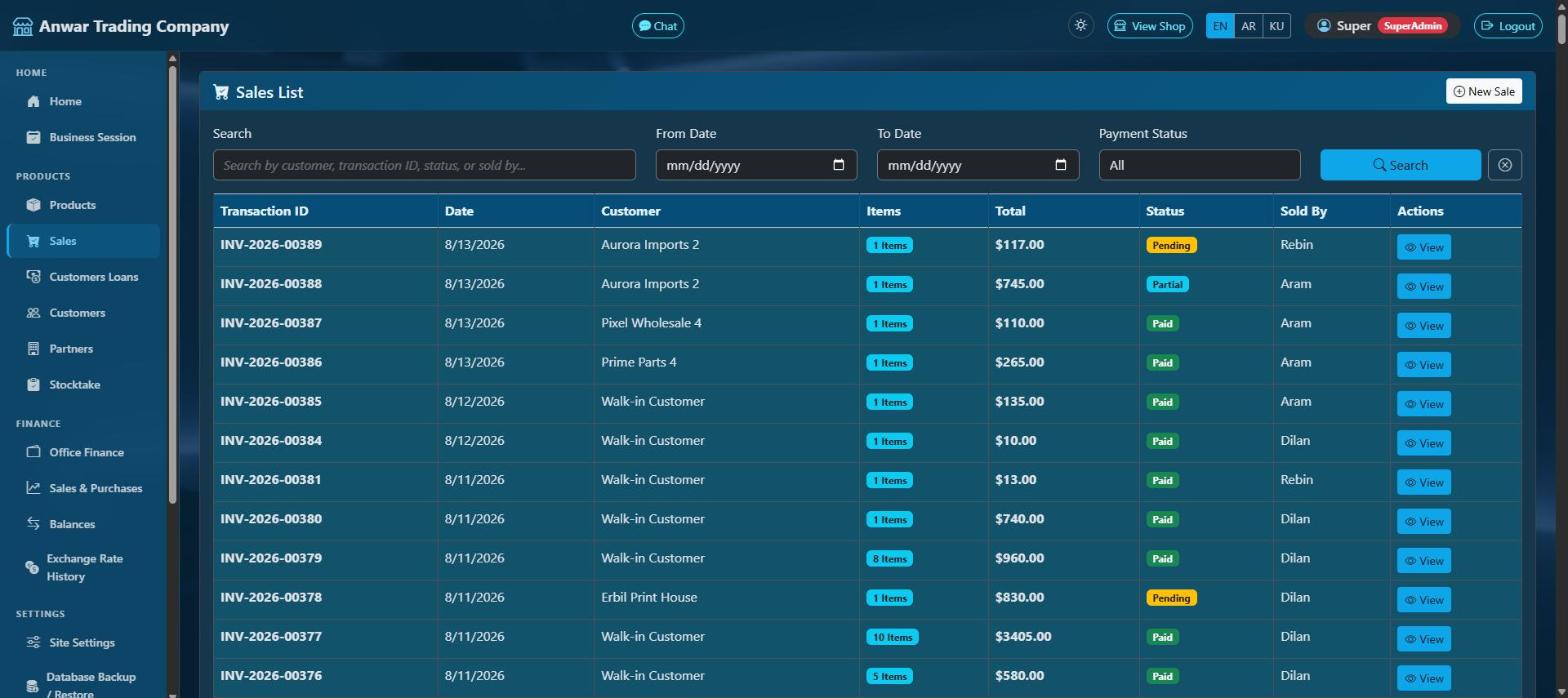Create a New Sale
Screen dimensions: 1568x698
1484,91
